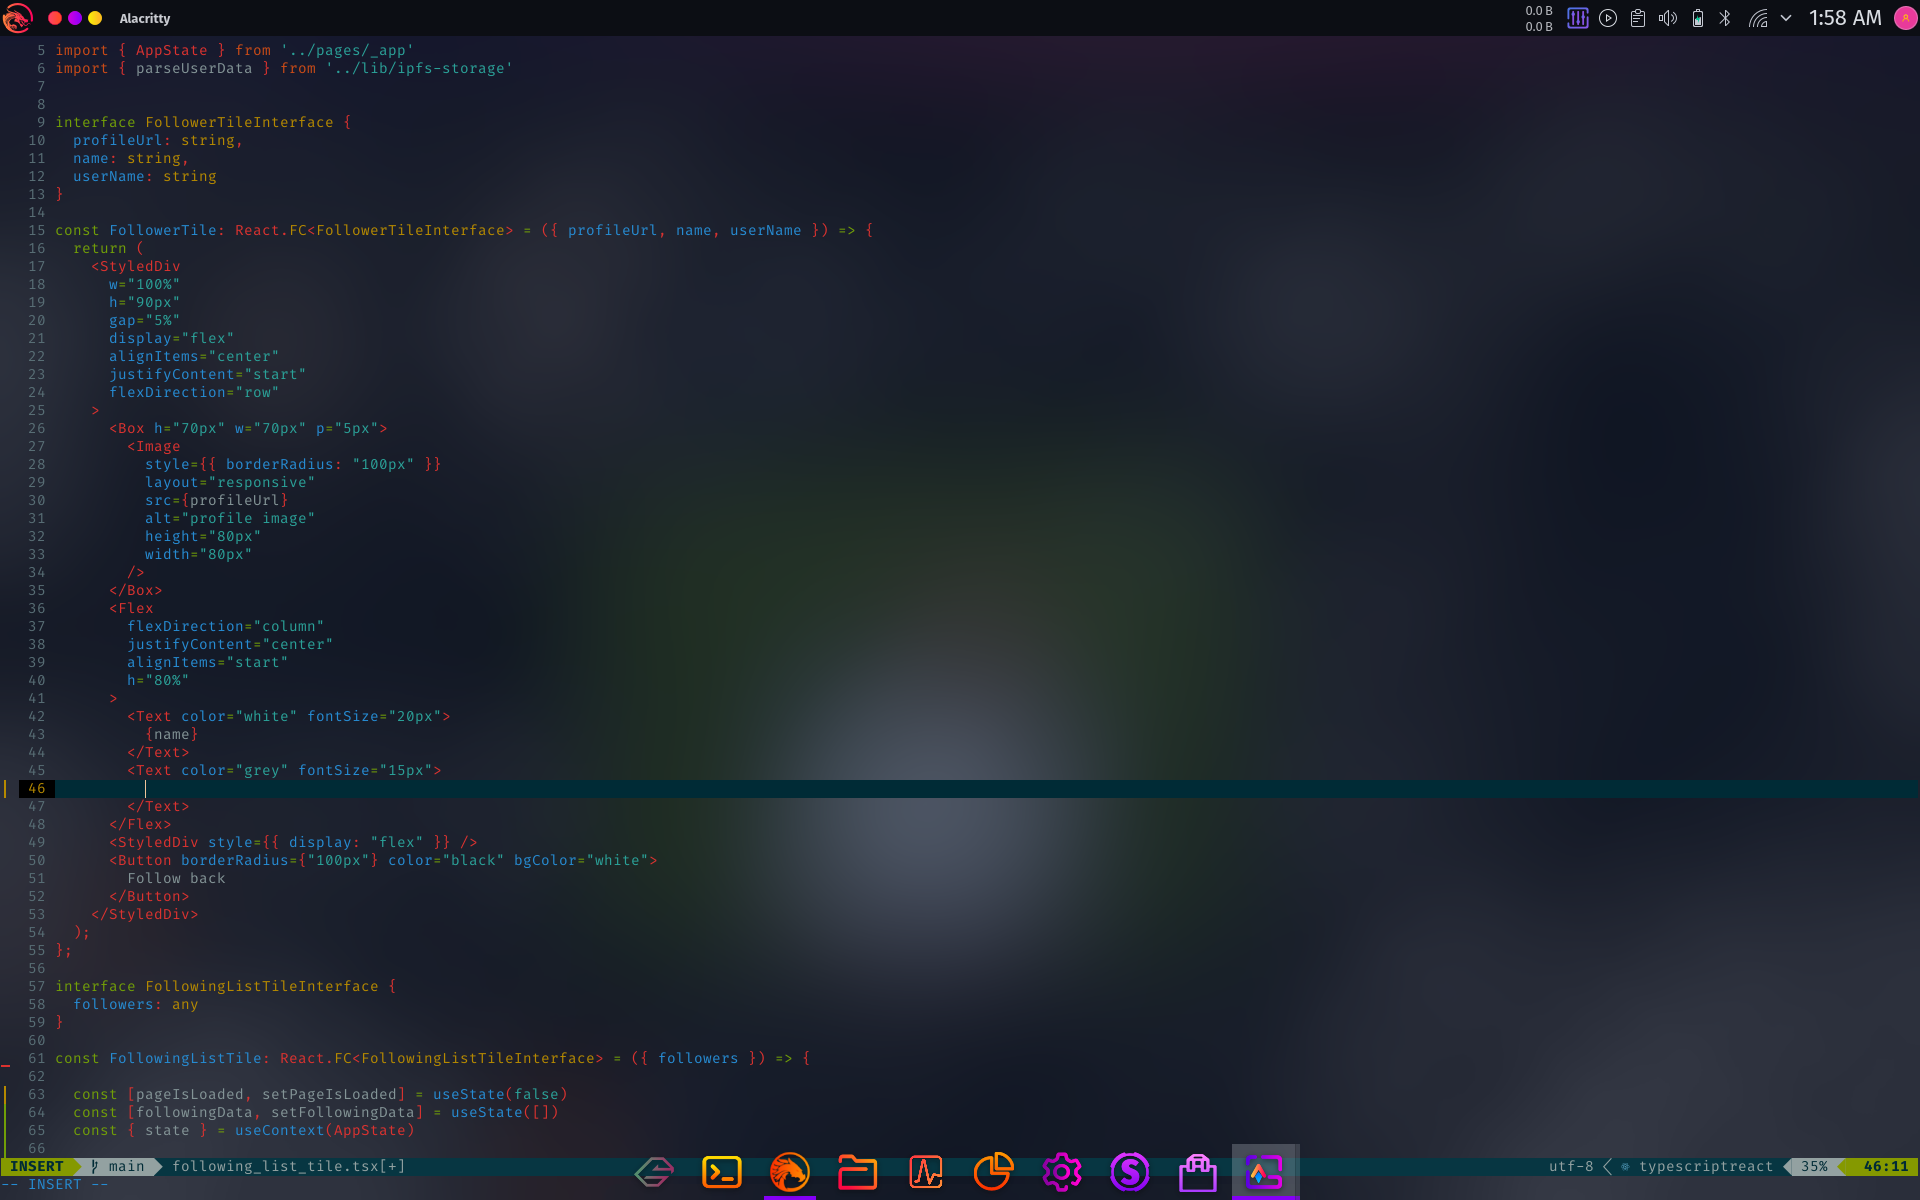Open the 1:58 AM clock
This screenshot has height=1200, width=1920.
pos(1845,18)
